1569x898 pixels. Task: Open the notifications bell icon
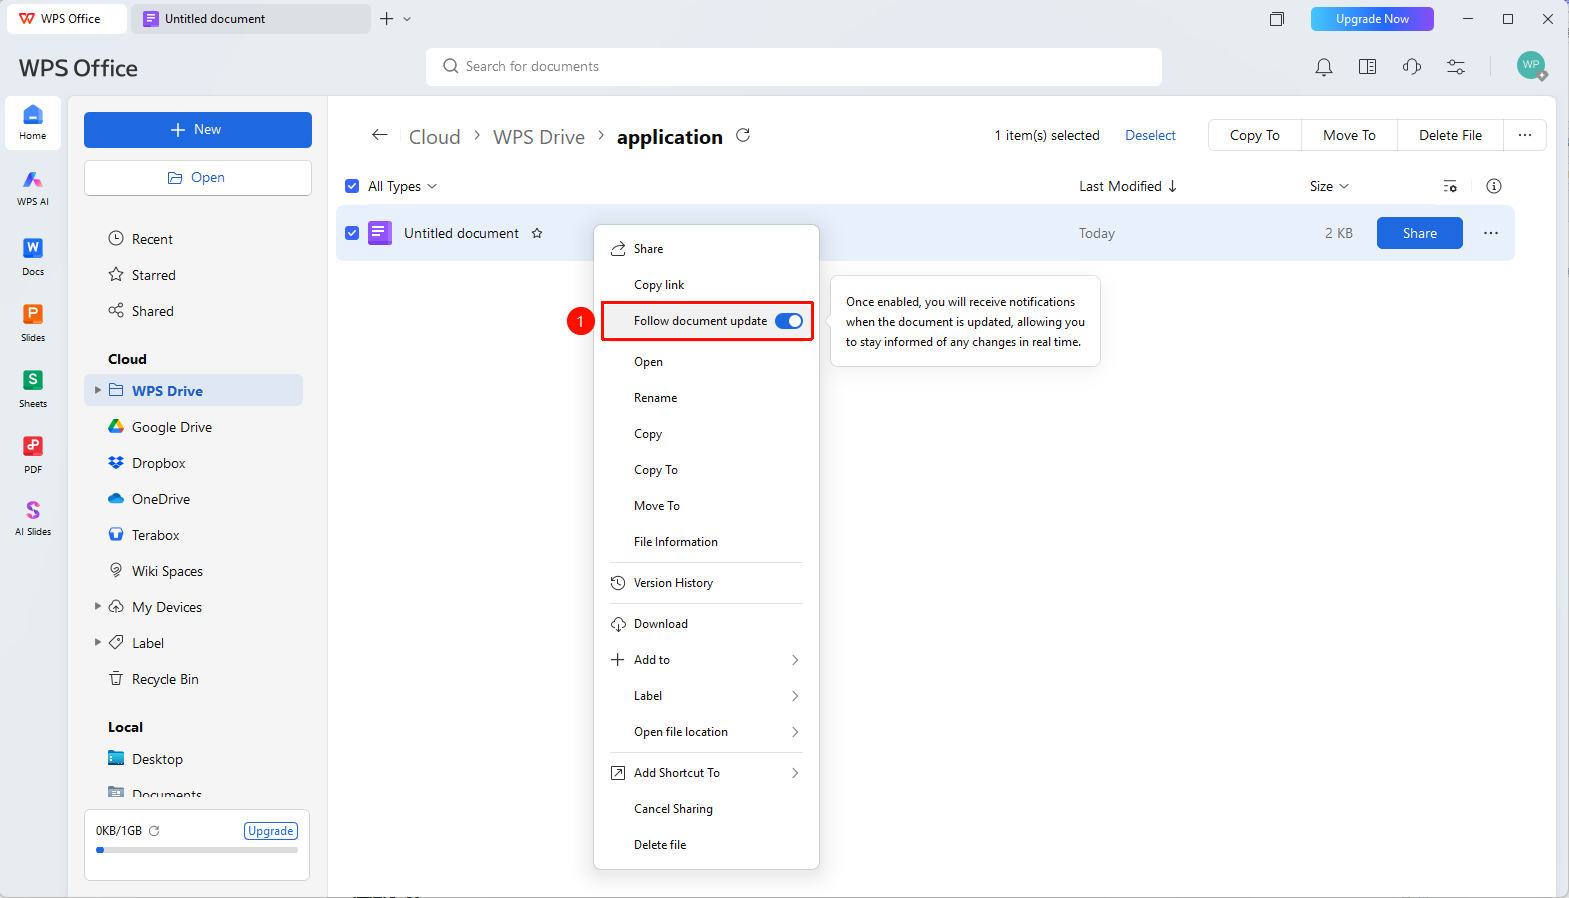click(1324, 67)
